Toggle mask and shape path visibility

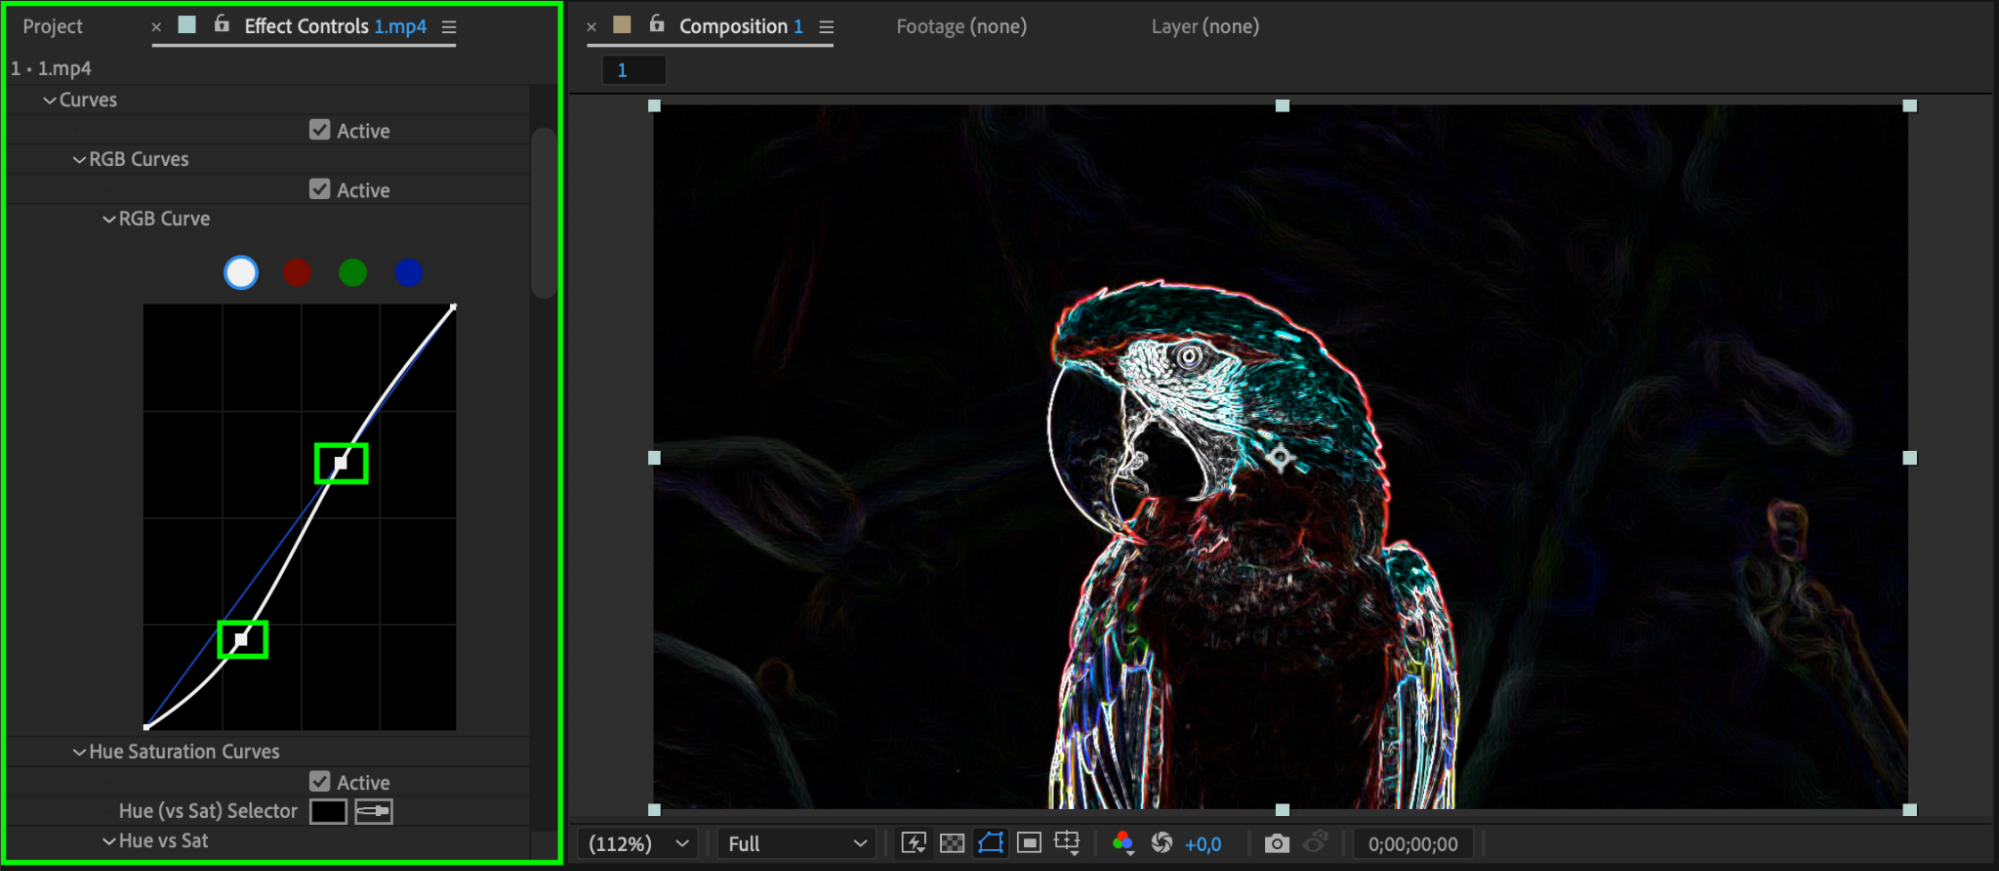tap(990, 843)
